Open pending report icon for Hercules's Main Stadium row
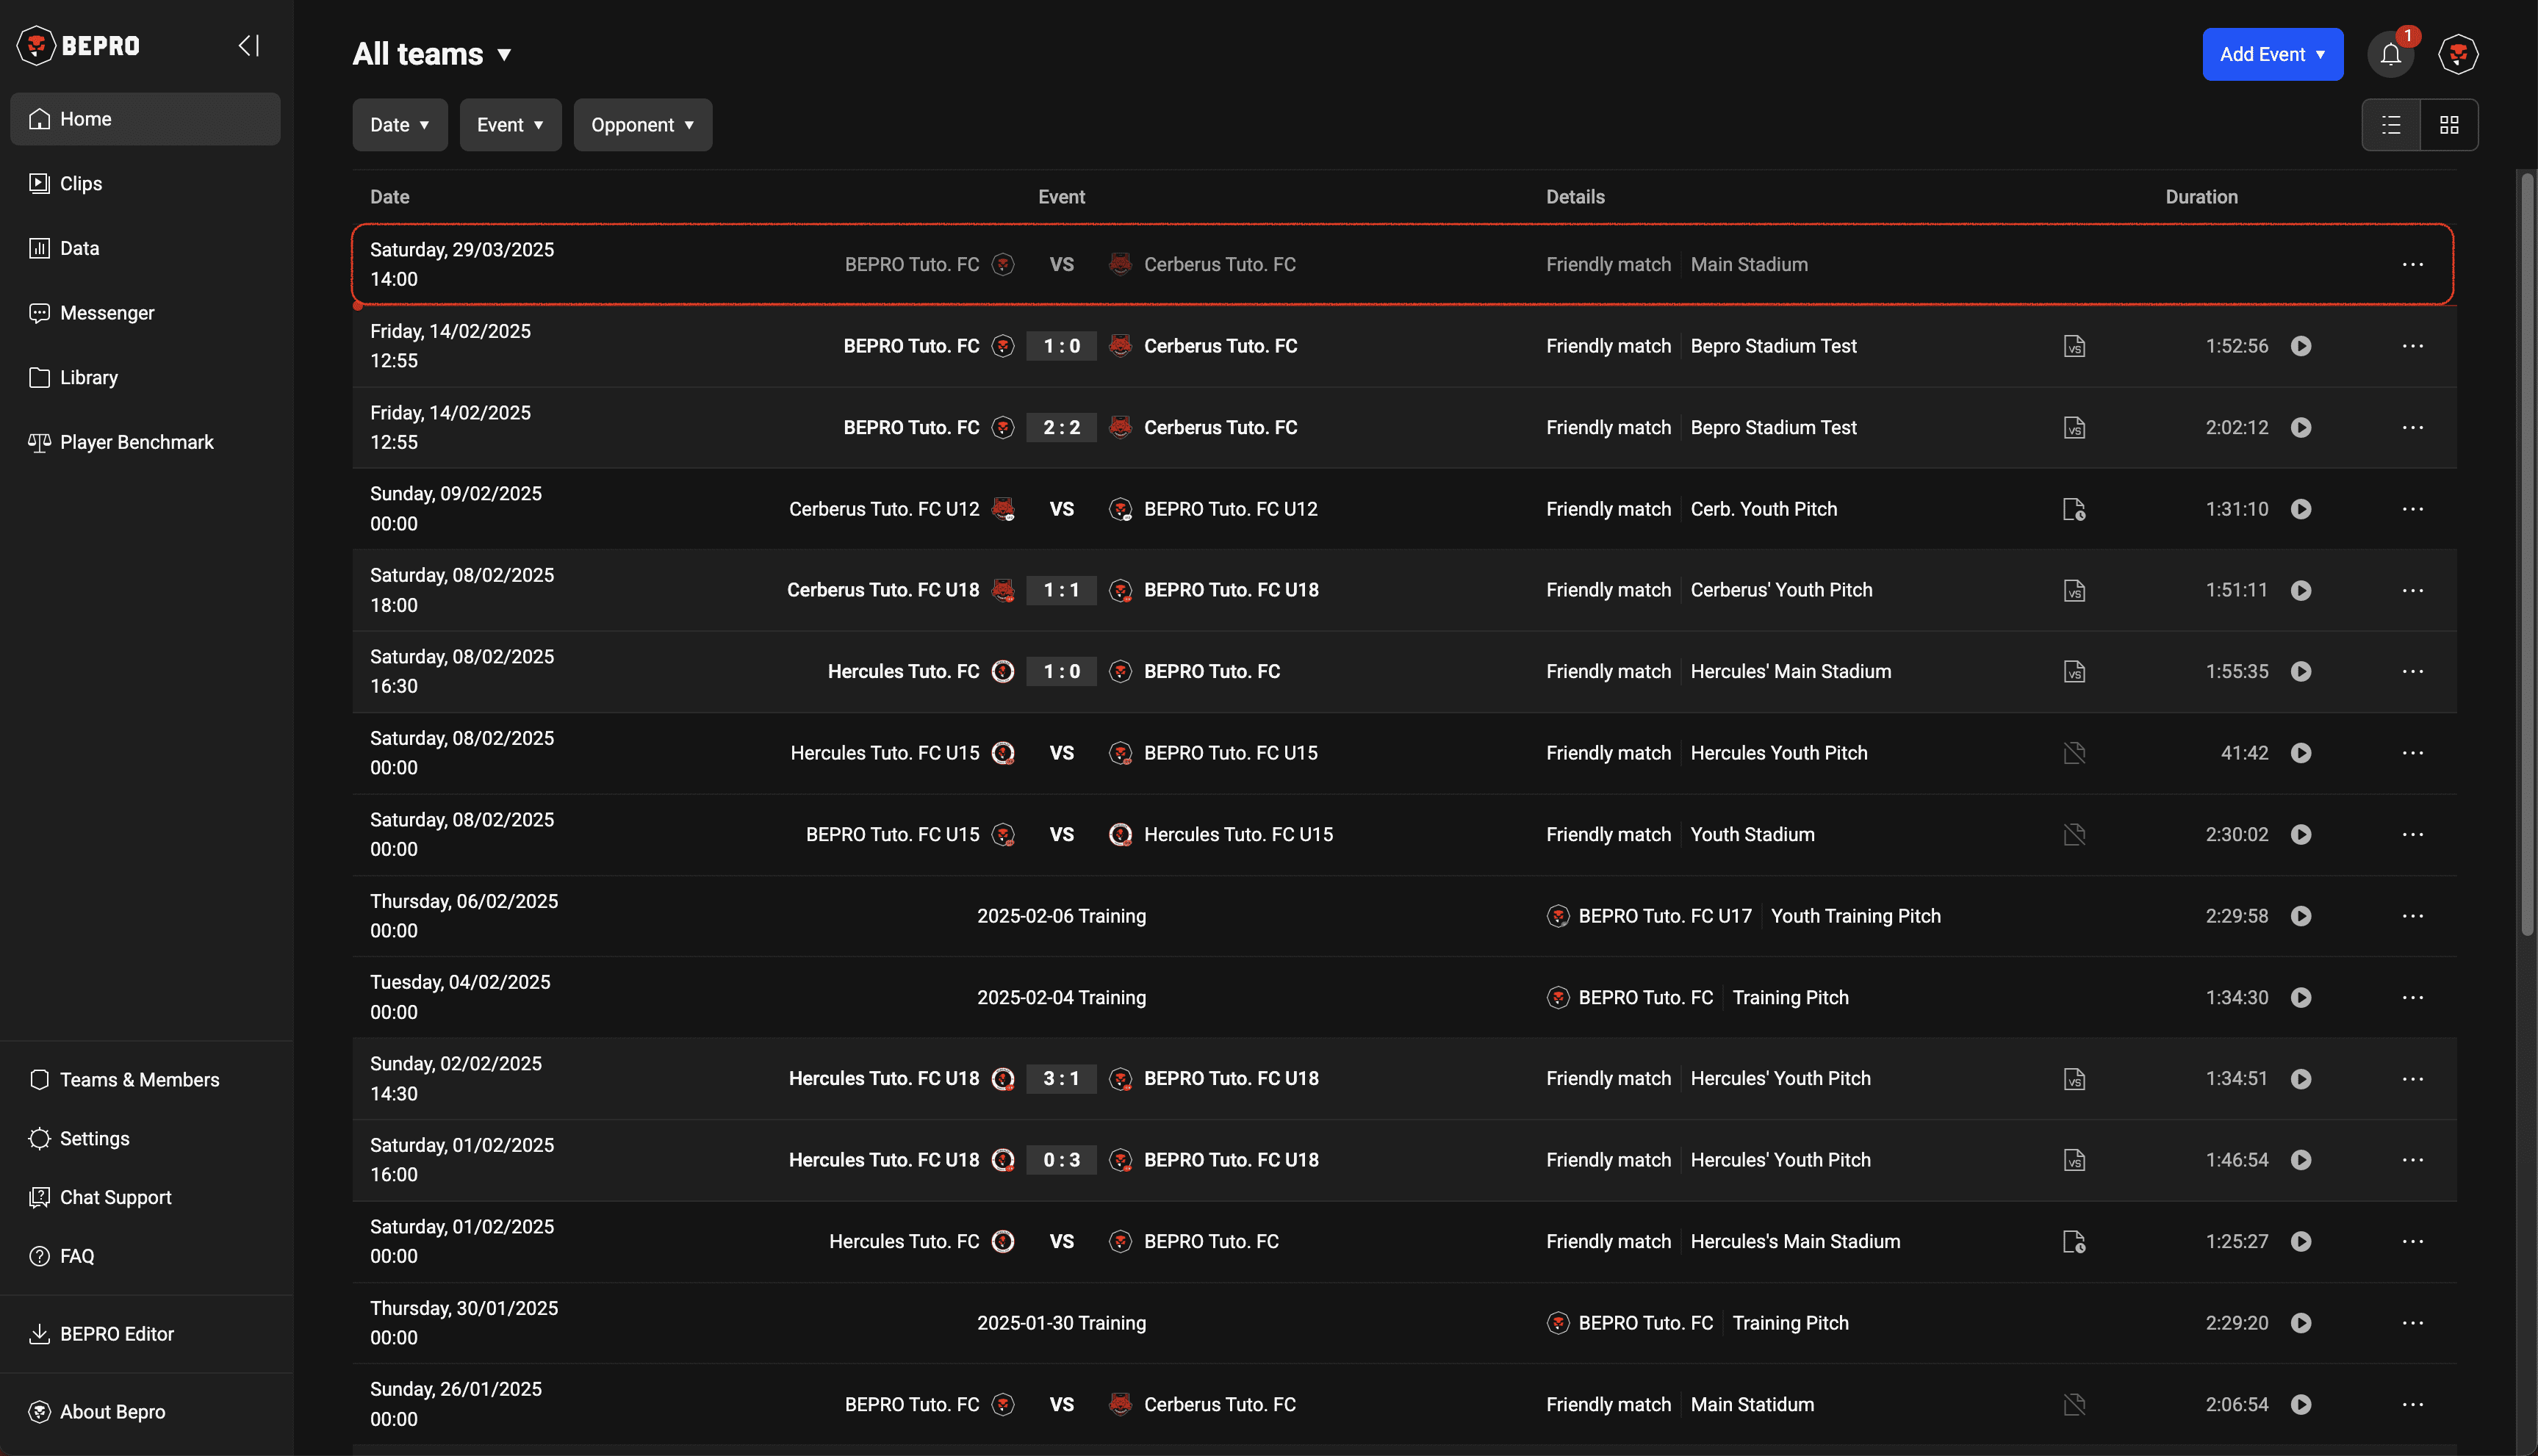Screen dimensions: 2538x1456 pos(2075,1242)
